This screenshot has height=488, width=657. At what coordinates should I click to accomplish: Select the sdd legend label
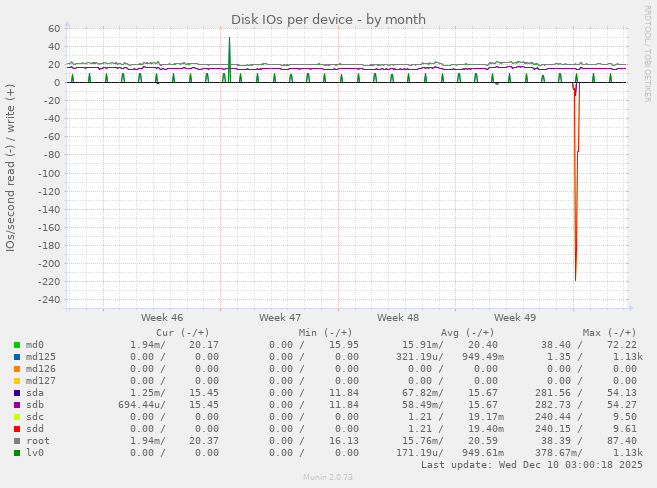pos(35,429)
